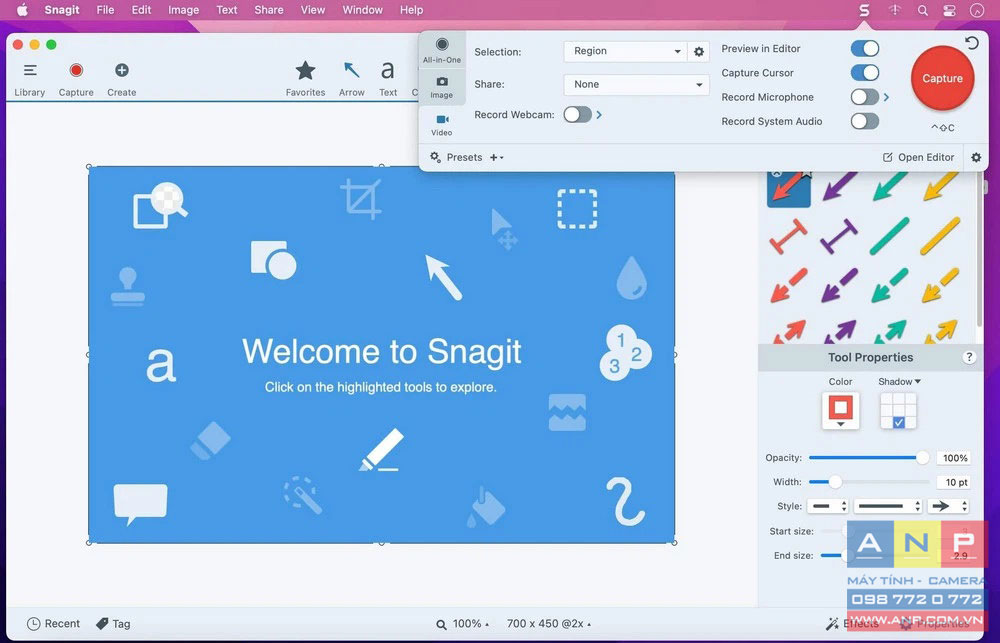Open the Edit menu
This screenshot has width=1000, height=643.
tap(141, 10)
